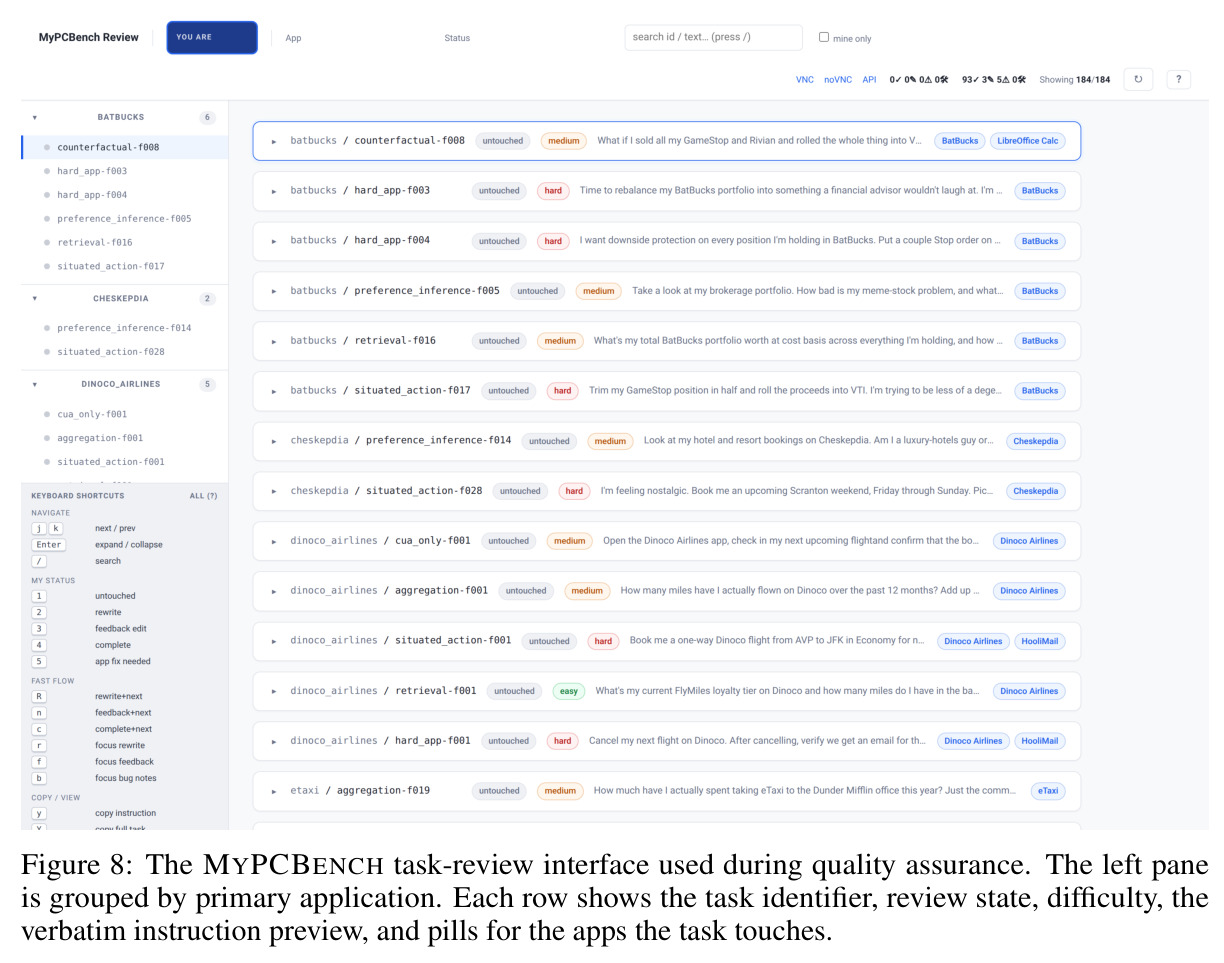Select situated_action-f028 in the sidebar
This screenshot has width=1224, height=963.
pyautogui.click(x=124, y=352)
